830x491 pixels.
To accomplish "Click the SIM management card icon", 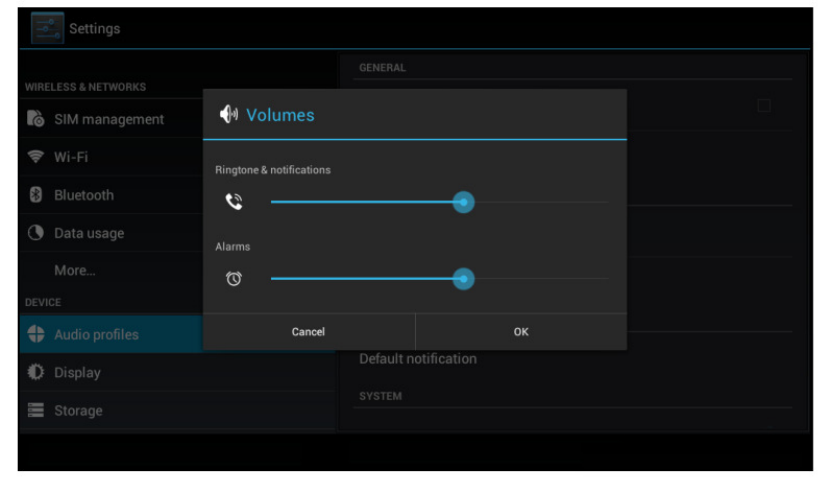I will (35, 119).
